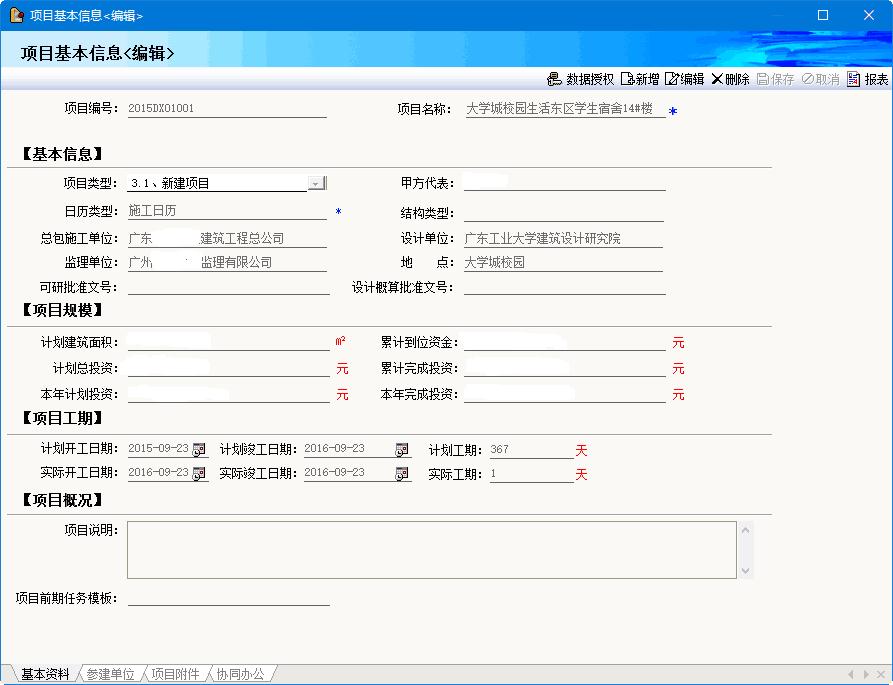Open calendar picker for 实际开工日期

tap(199, 473)
